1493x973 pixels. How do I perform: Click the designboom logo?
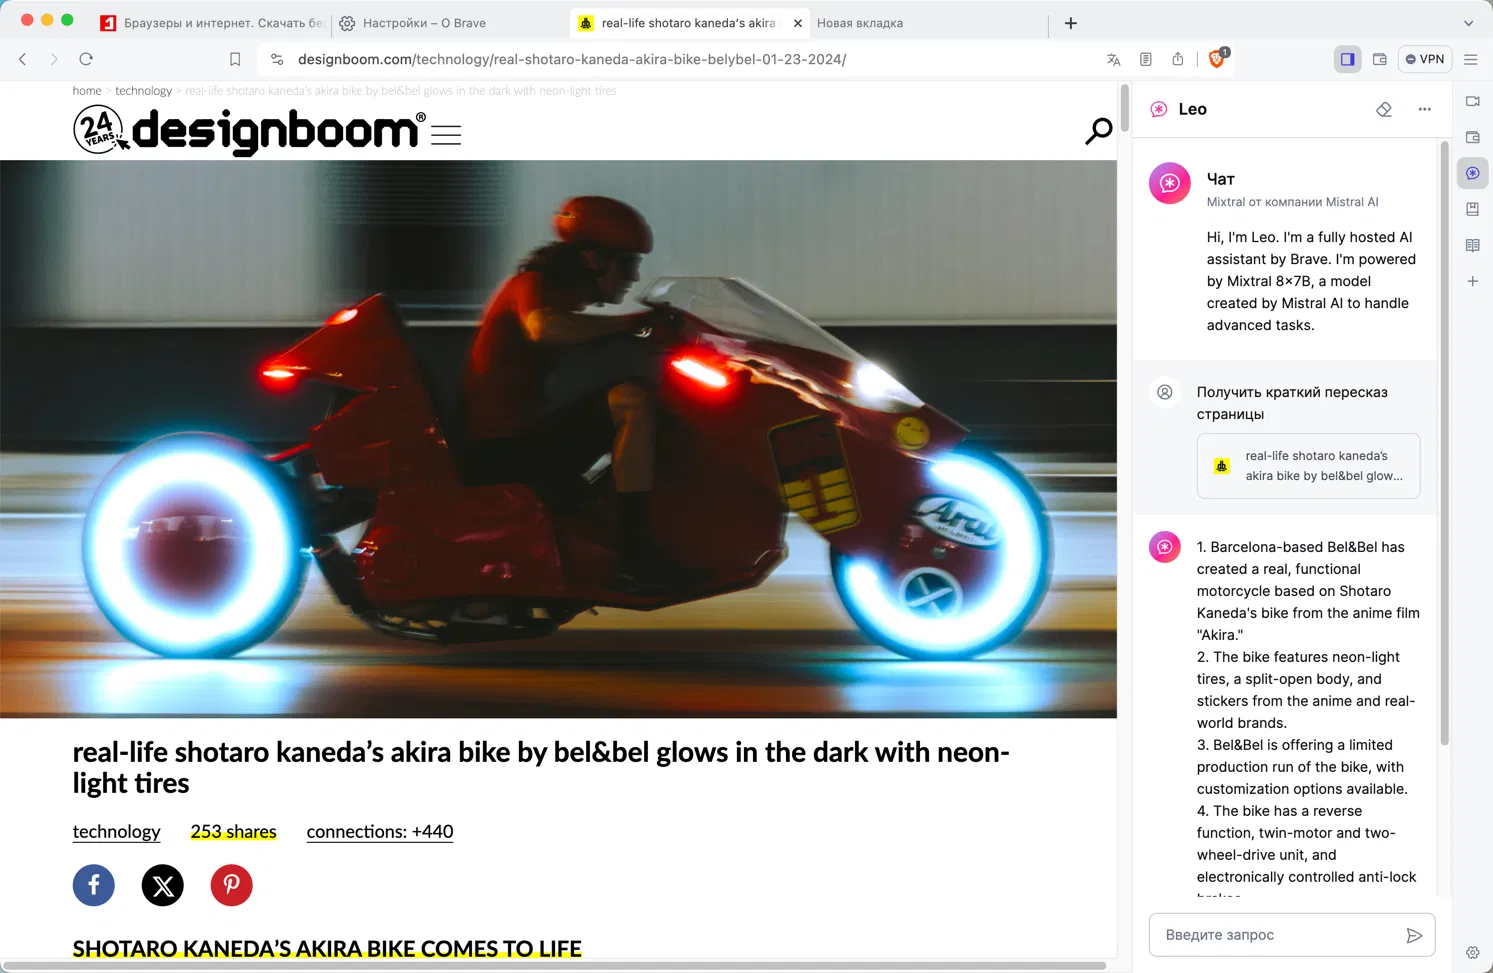250,131
